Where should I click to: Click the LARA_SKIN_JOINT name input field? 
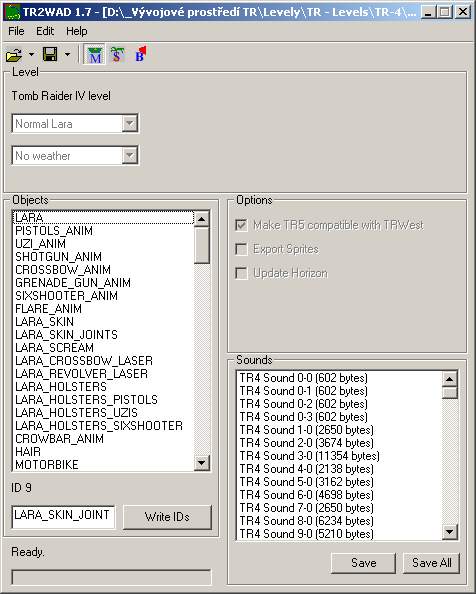(64, 516)
